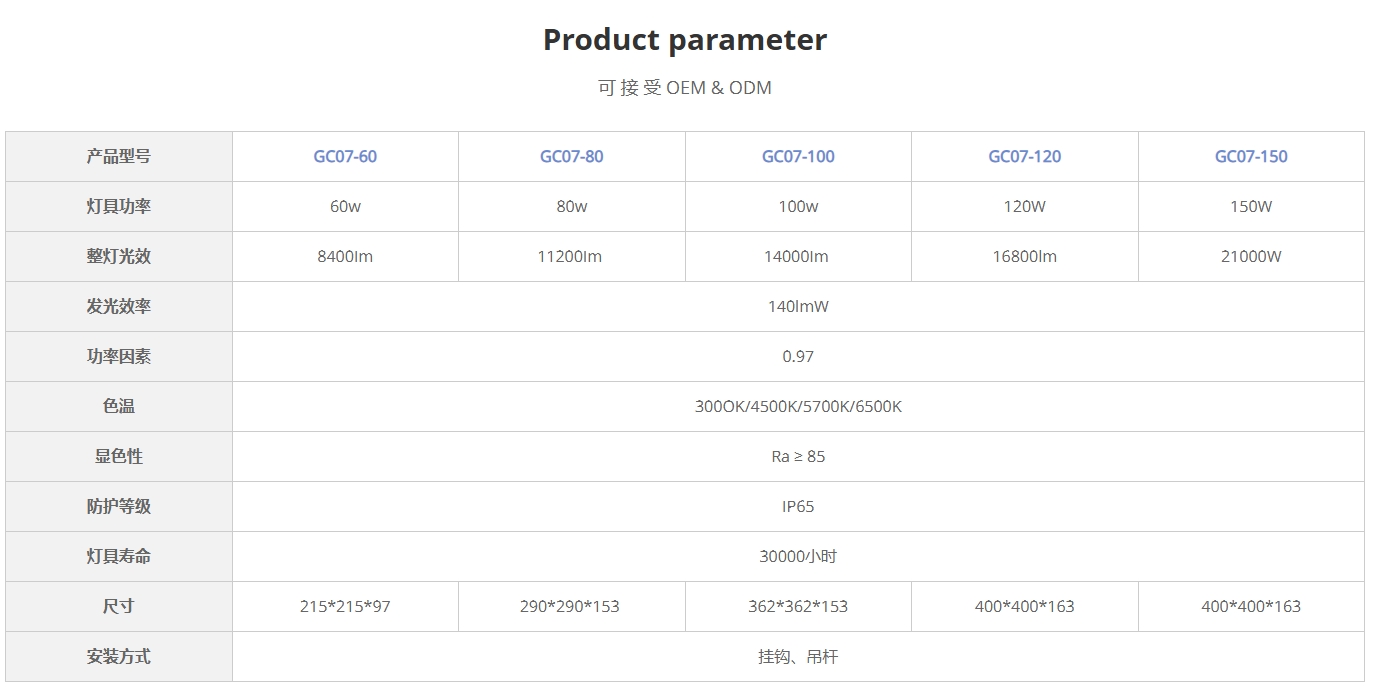
Task: Click the 60w power cell
Action: (x=345, y=207)
